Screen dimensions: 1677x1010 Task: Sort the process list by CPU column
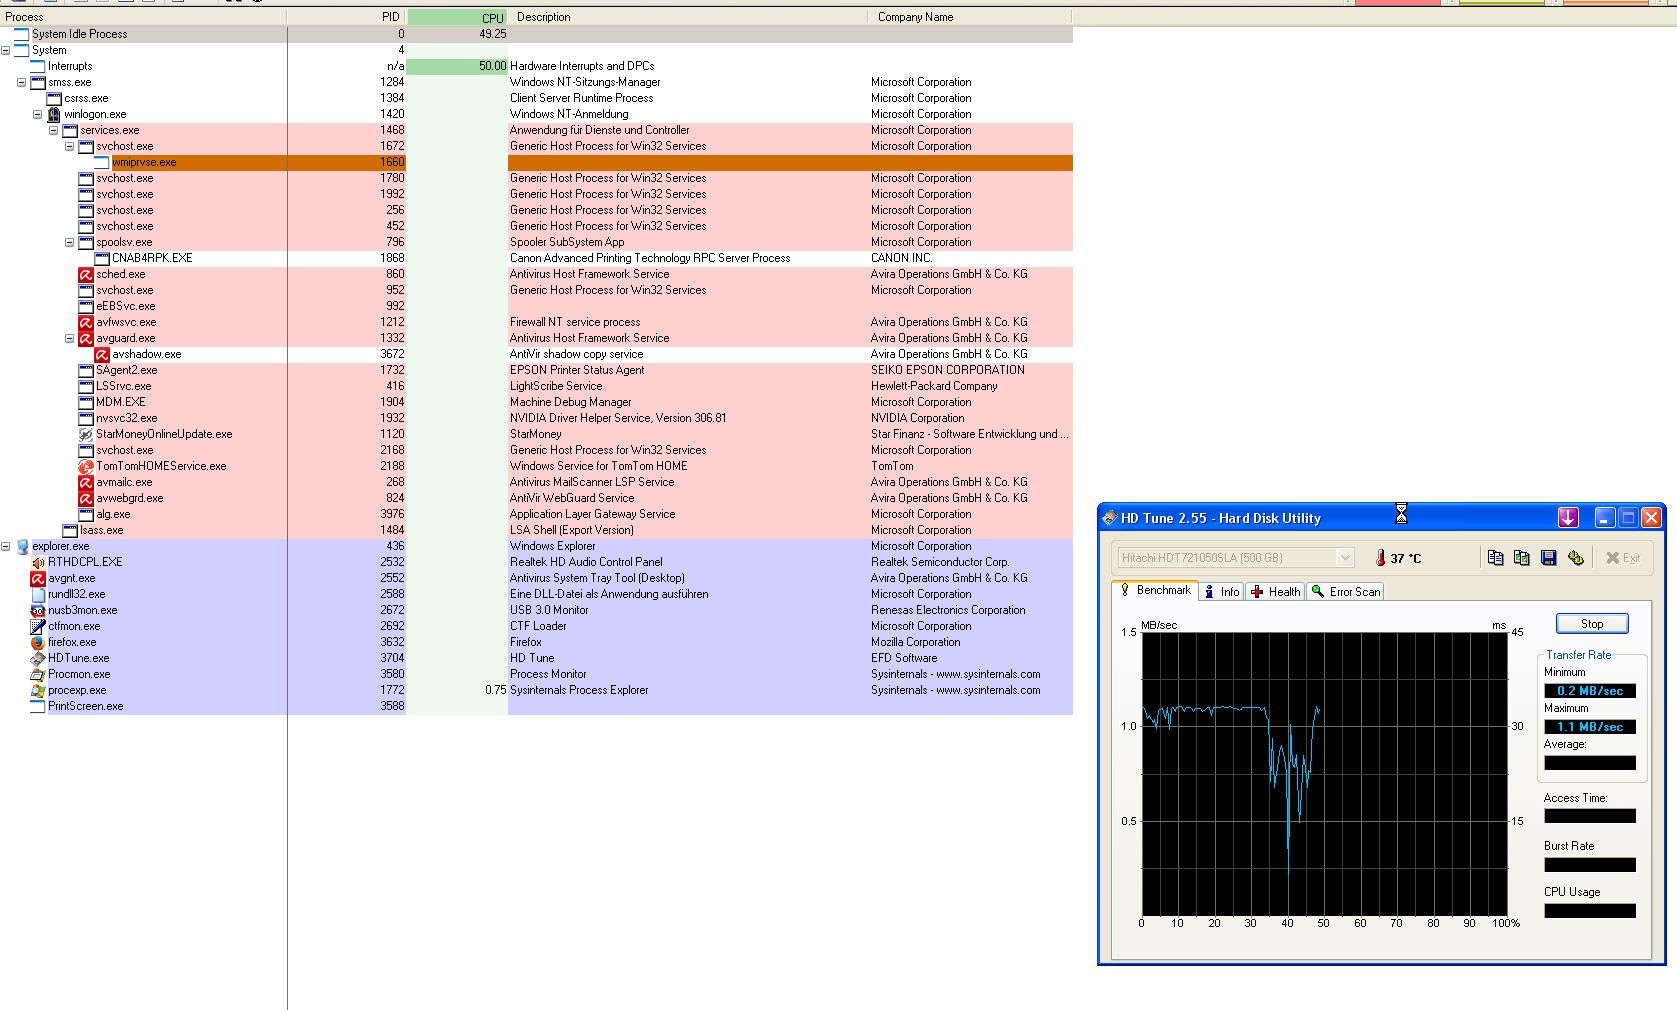[x=457, y=17]
